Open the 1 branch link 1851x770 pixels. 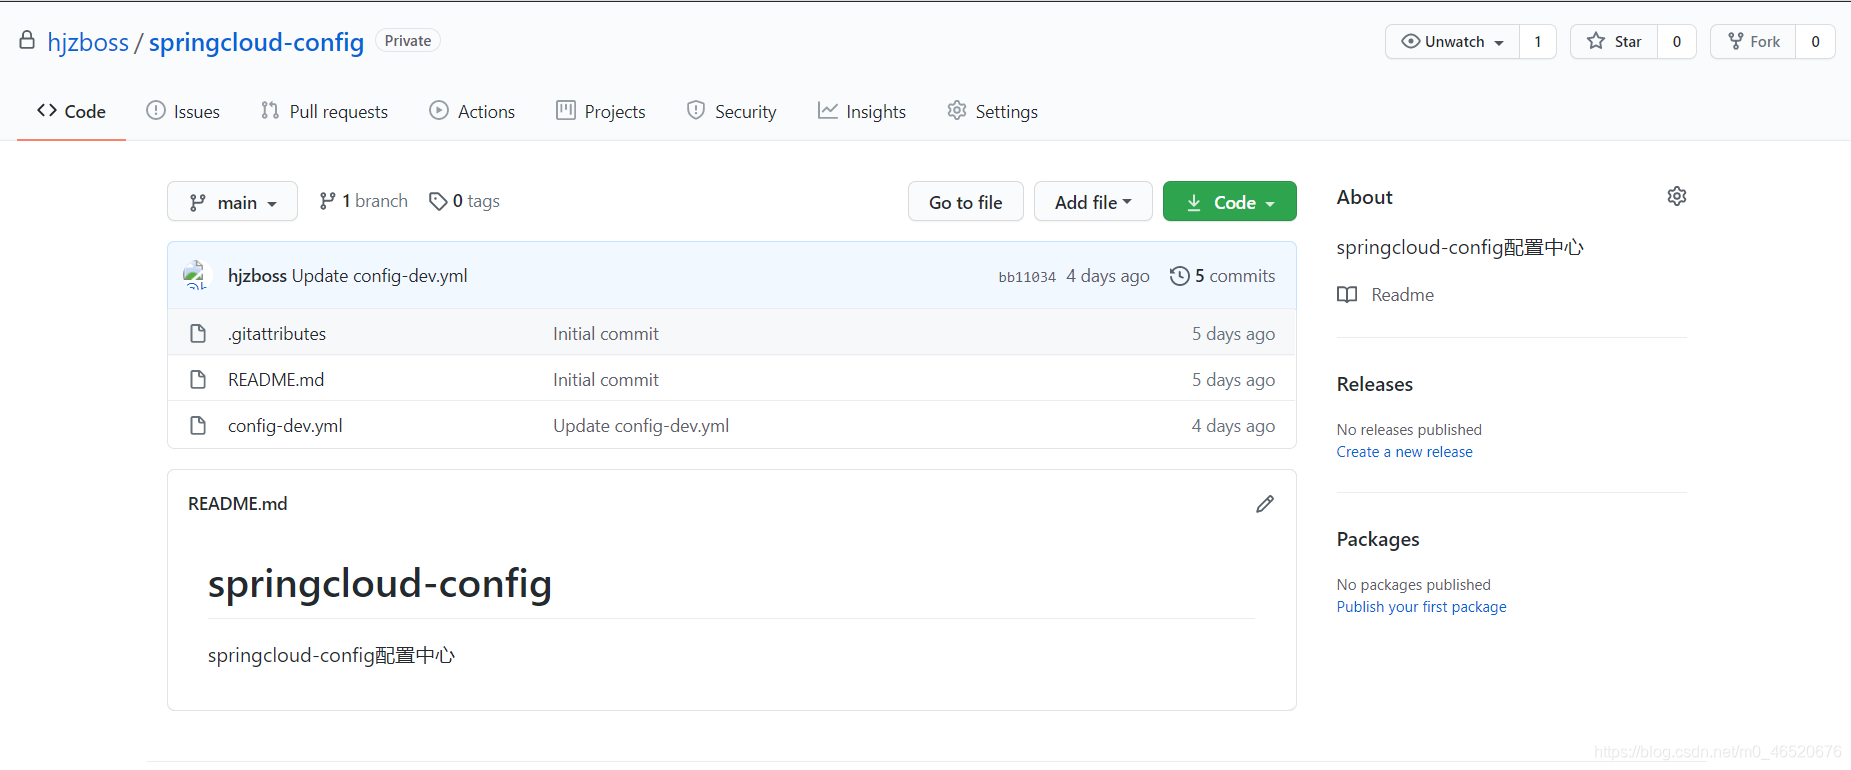point(364,201)
